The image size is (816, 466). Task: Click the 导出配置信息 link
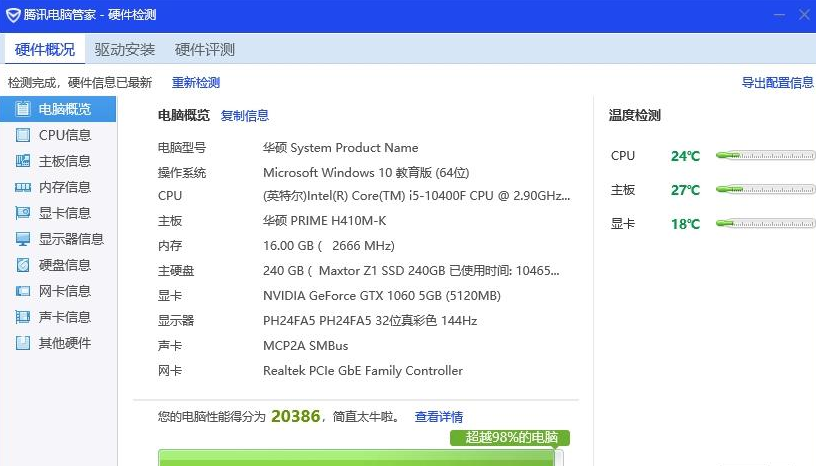(x=777, y=83)
